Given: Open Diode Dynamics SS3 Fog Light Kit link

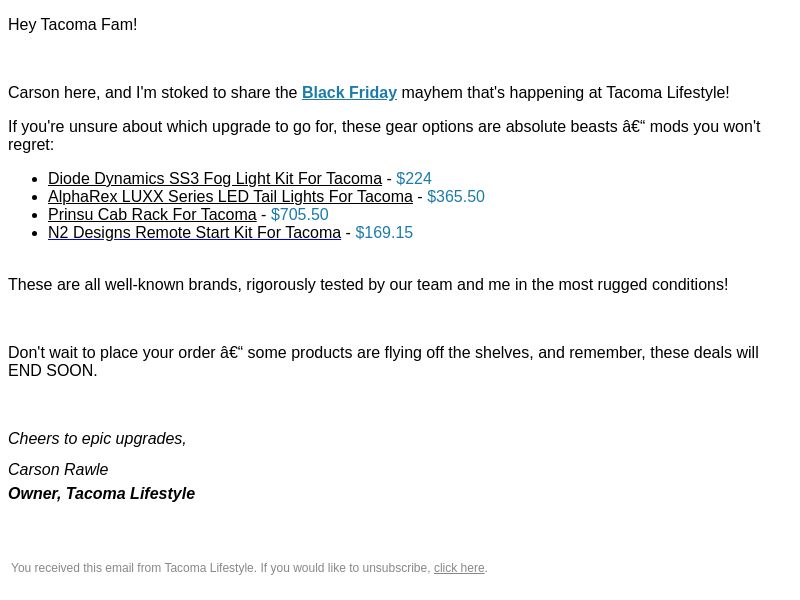Looking at the screenshot, I should (215, 179).
